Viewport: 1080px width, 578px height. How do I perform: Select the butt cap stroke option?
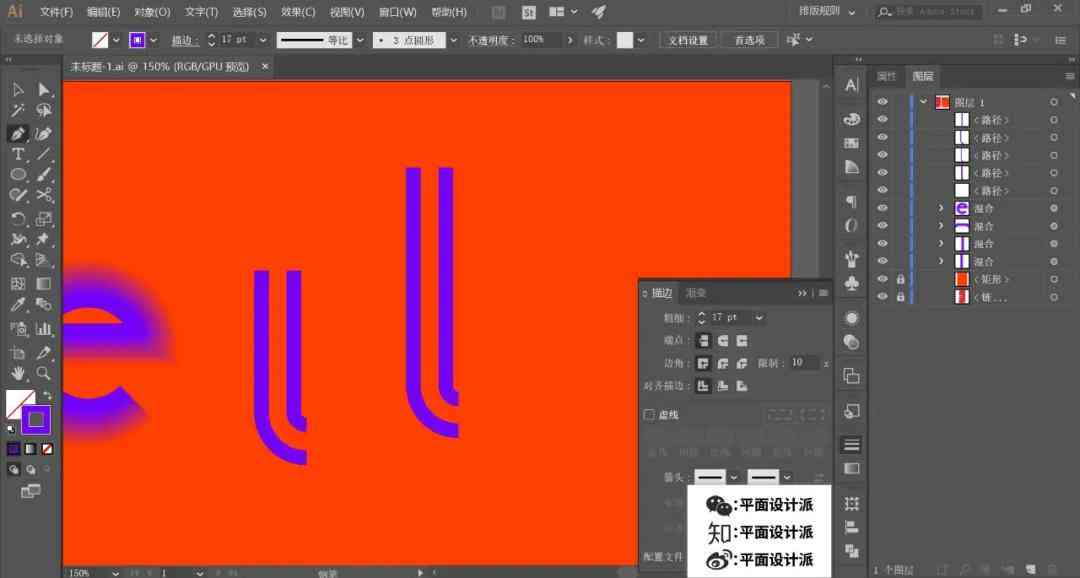pos(703,340)
